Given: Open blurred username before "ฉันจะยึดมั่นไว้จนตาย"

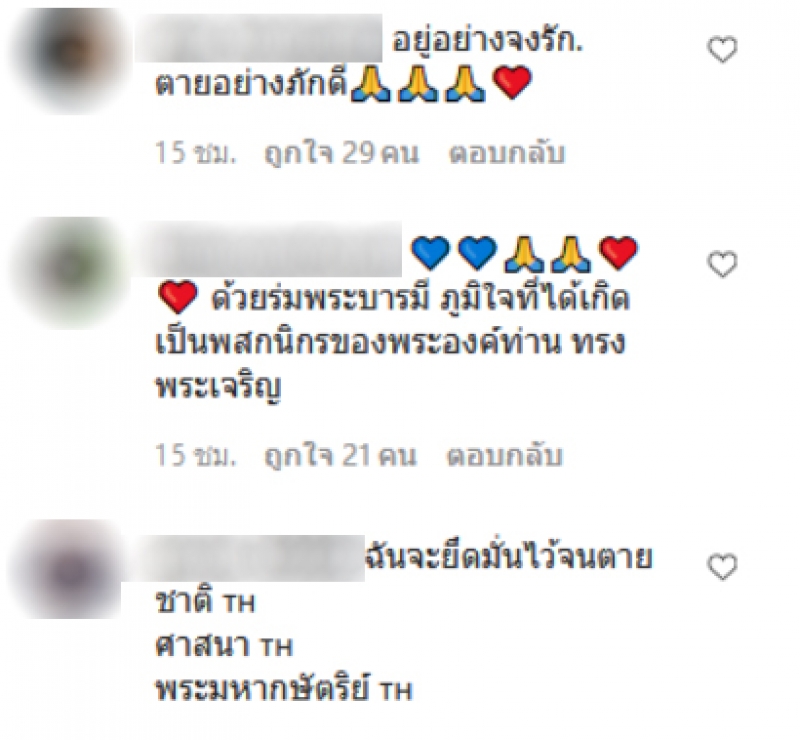Looking at the screenshot, I should (x=243, y=558).
